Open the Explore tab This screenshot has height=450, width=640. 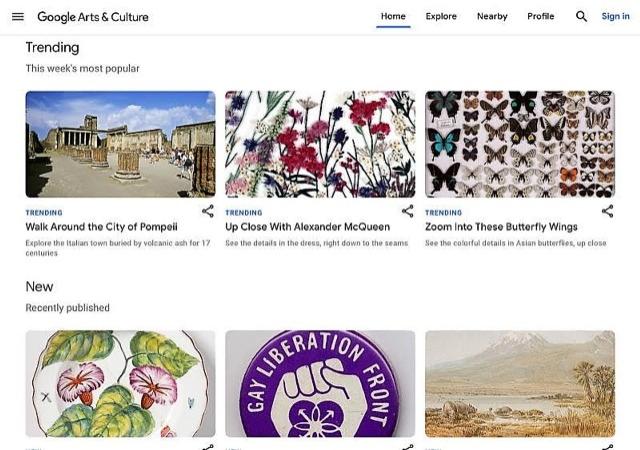coord(441,17)
